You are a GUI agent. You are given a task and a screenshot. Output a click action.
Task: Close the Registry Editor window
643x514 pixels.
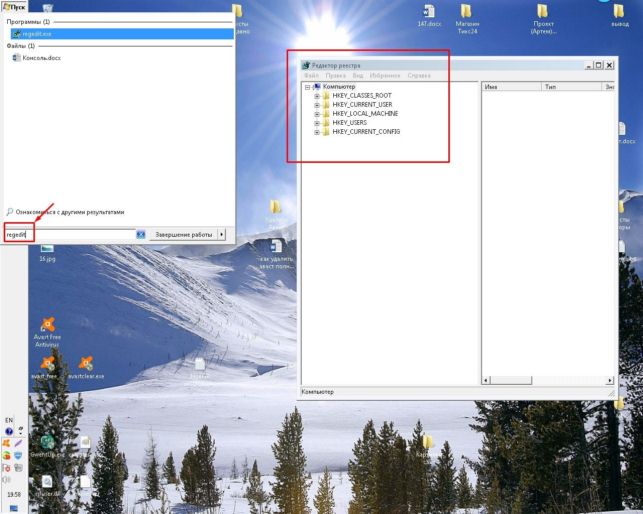tap(609, 65)
